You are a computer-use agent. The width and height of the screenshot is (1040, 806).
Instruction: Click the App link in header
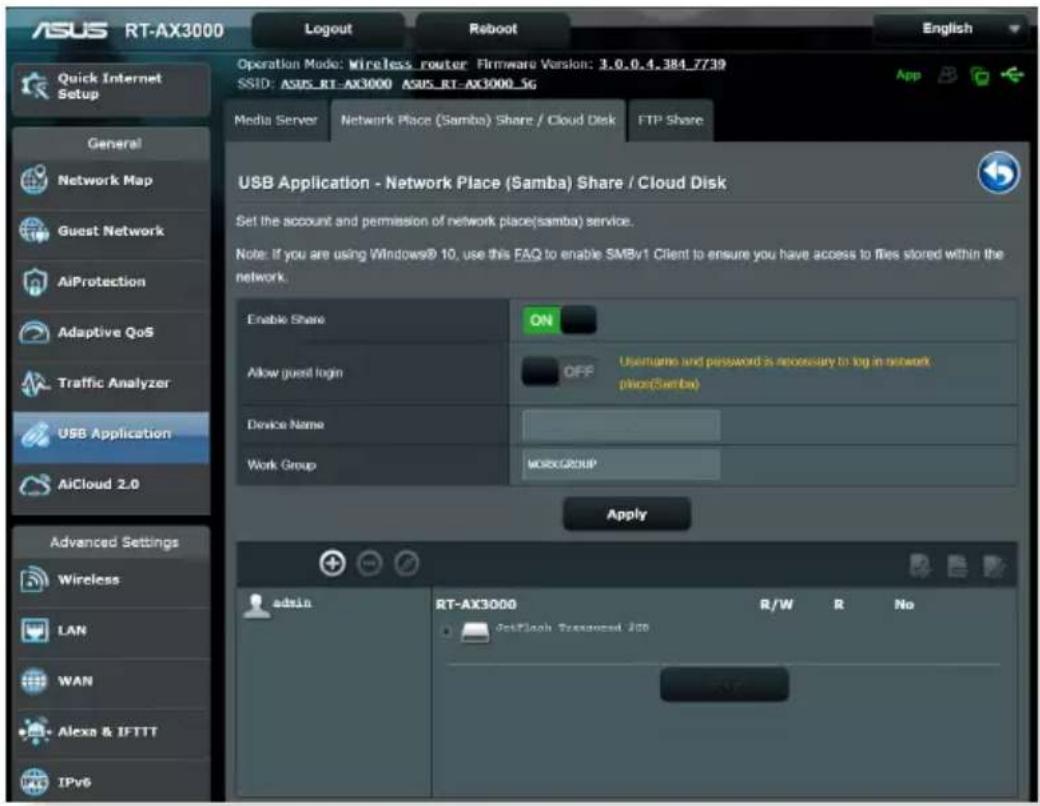[x=908, y=76]
